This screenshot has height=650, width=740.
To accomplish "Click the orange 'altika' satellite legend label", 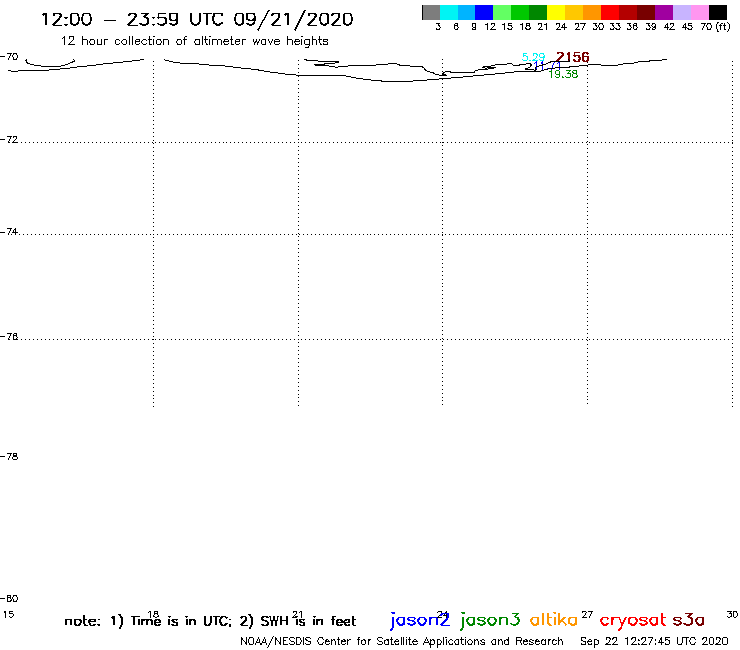I will click(554, 620).
